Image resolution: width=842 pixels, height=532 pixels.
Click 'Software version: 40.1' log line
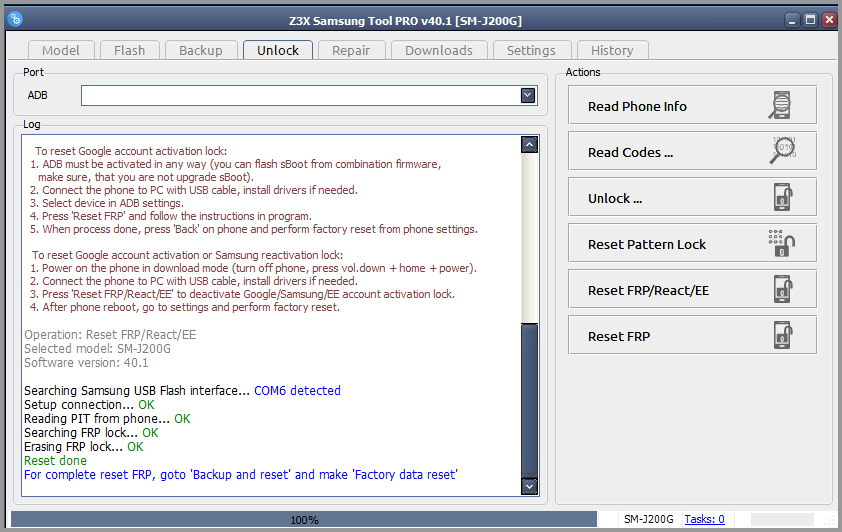pos(86,362)
